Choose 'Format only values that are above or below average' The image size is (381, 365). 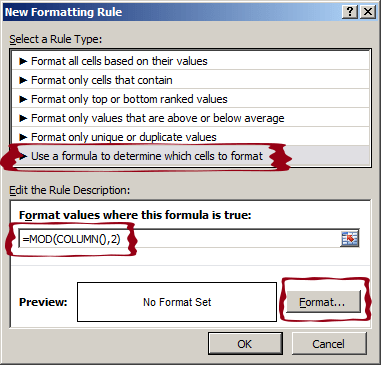coord(191,118)
